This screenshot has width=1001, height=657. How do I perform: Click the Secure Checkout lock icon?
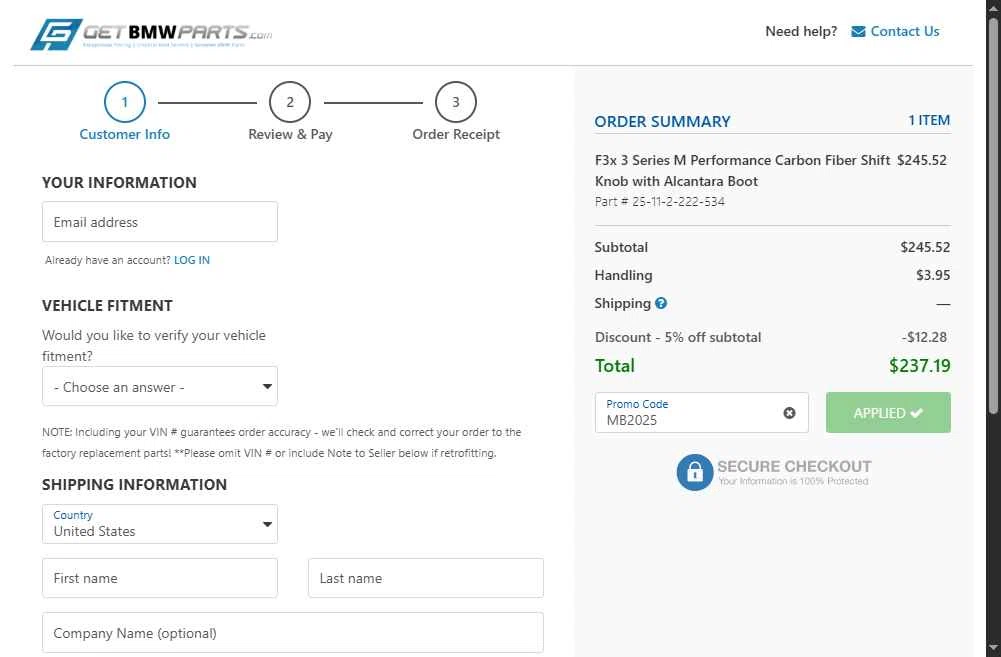pyautogui.click(x=695, y=472)
